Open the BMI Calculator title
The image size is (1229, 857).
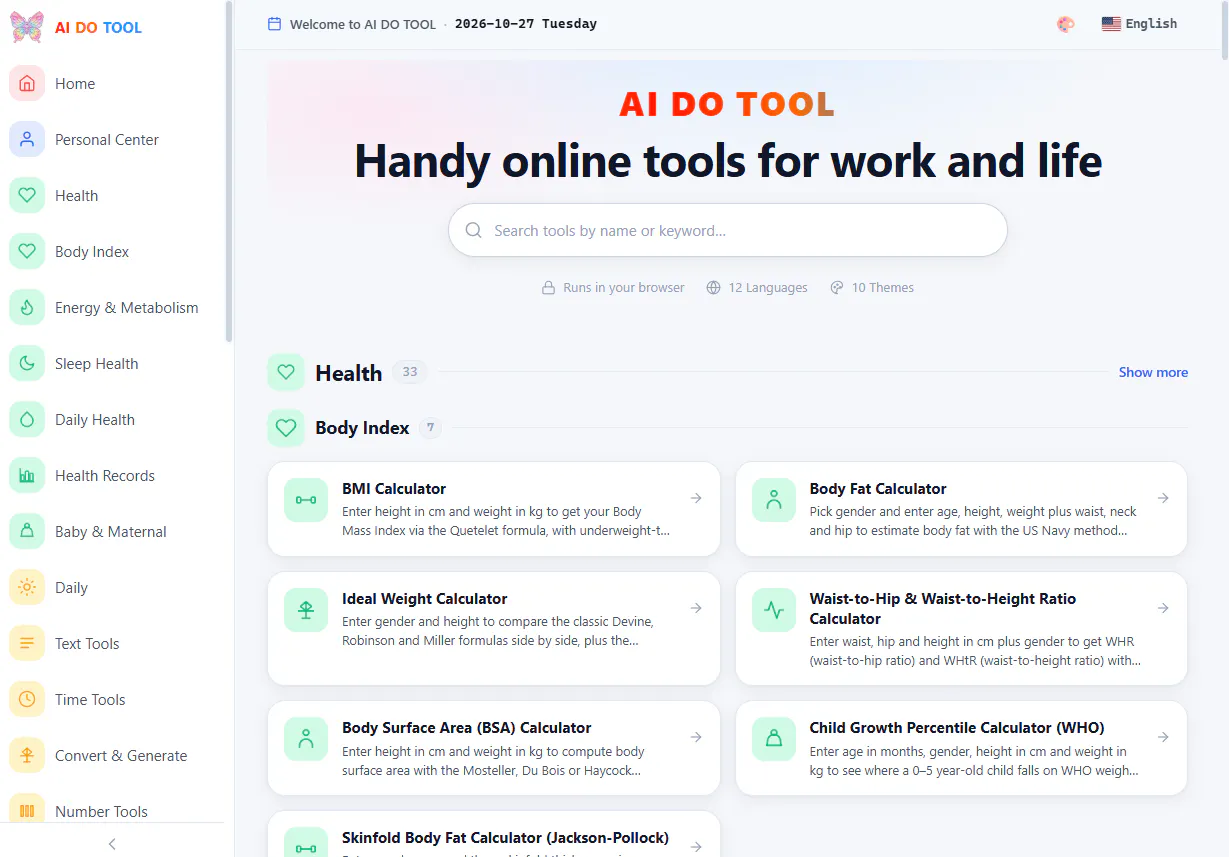click(394, 489)
